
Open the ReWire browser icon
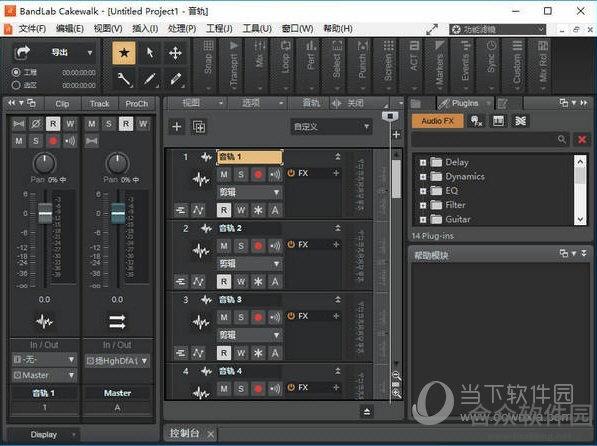[x=520, y=121]
